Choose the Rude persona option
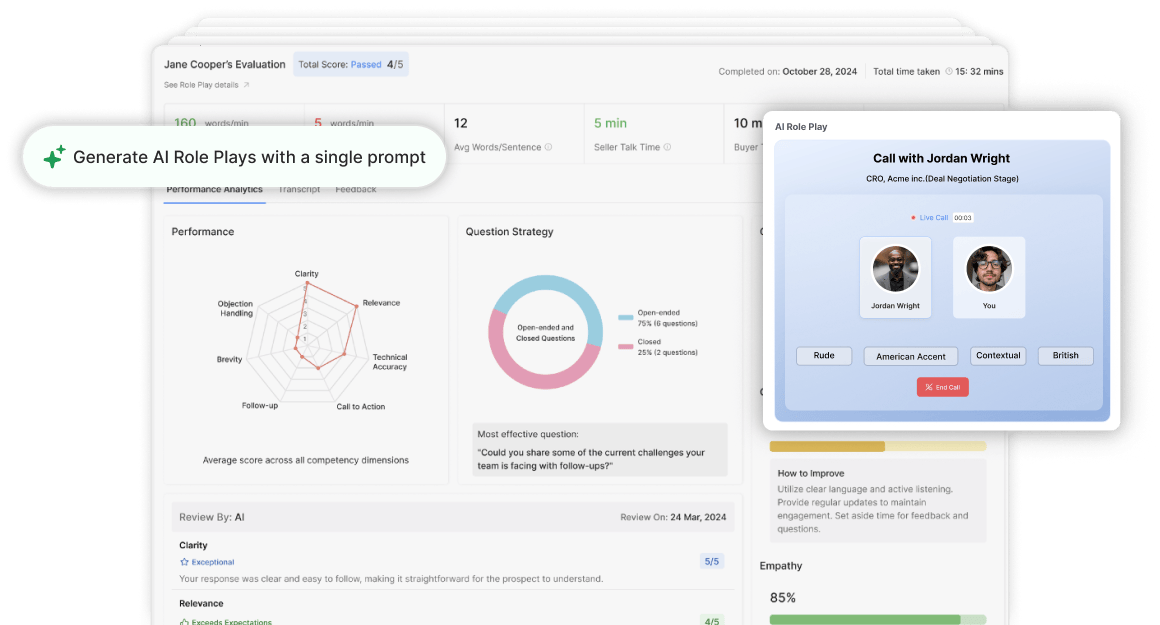Image resolution: width=1160 pixels, height=625 pixels. 824,356
